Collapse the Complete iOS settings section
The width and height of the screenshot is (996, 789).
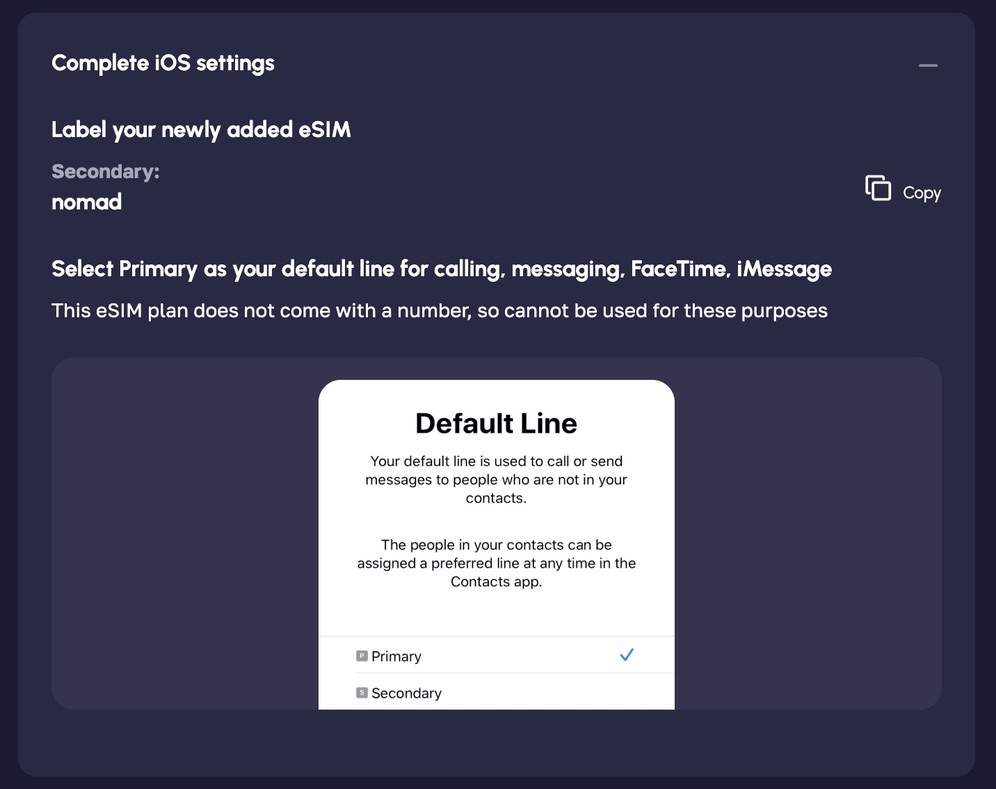[928, 66]
